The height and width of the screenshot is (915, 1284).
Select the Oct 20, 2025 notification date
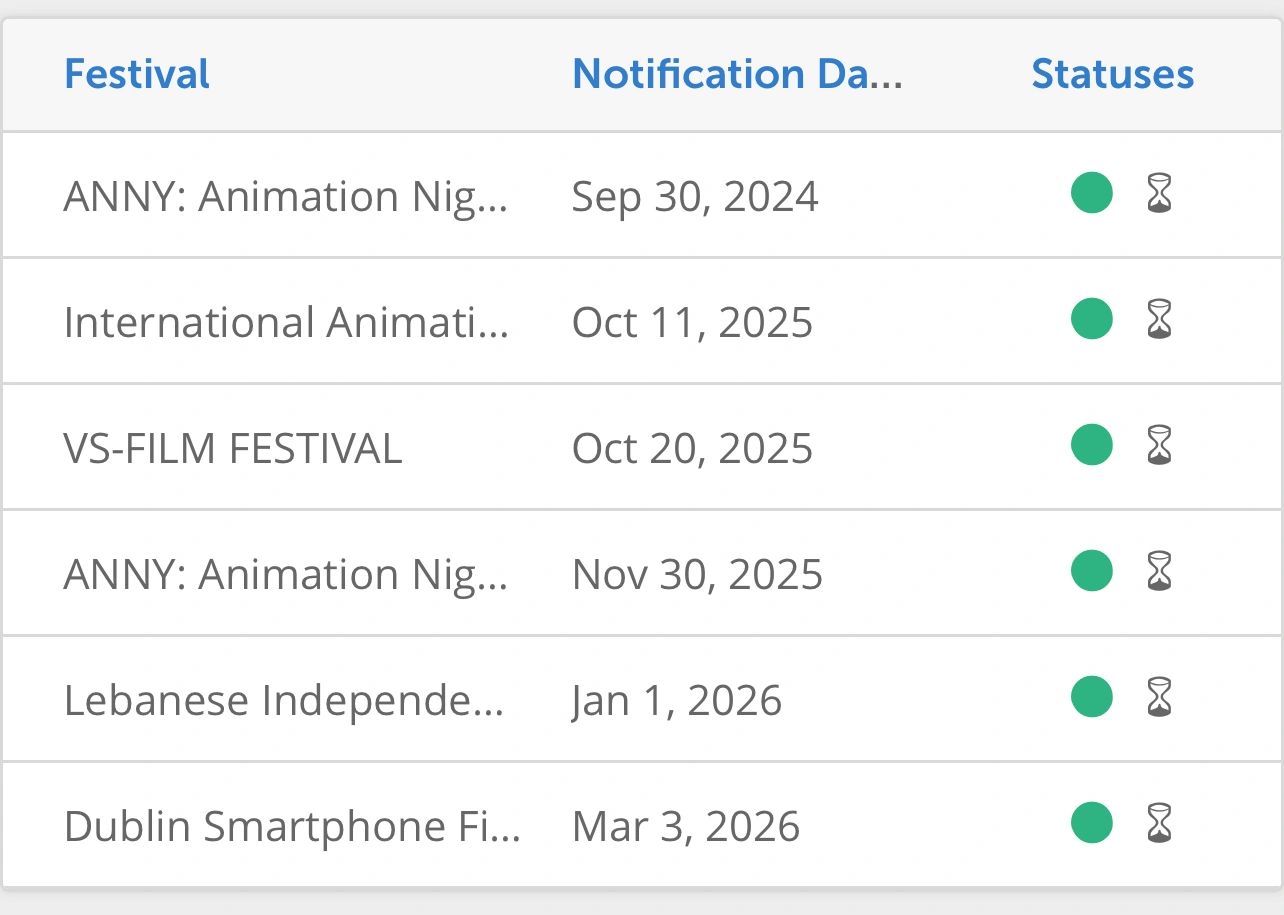pos(692,448)
